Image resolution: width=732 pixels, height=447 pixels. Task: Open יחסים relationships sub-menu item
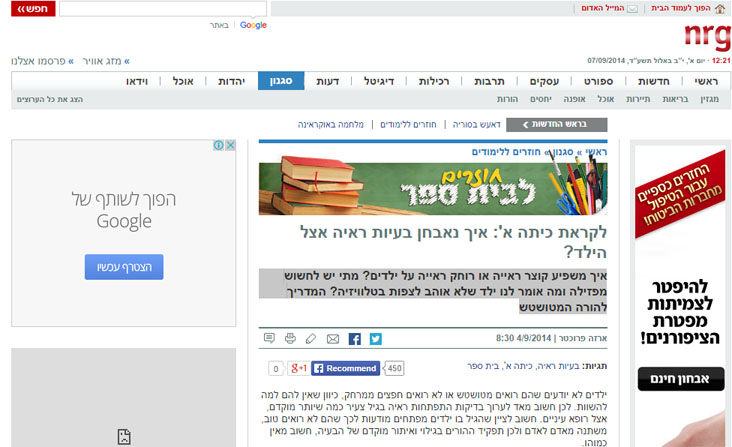tap(541, 99)
